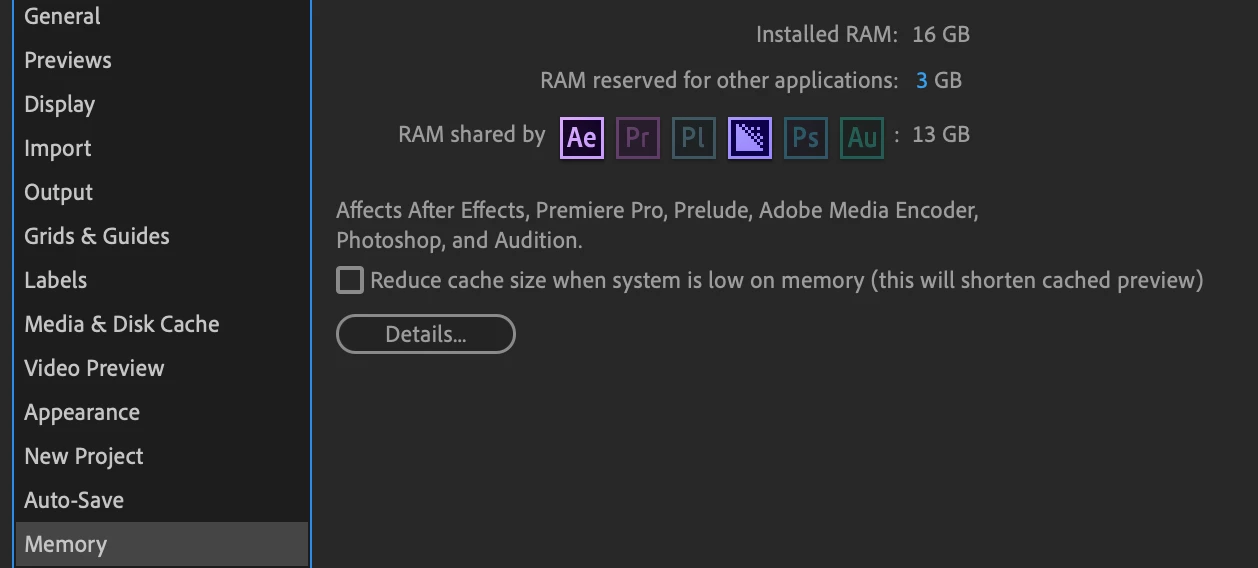Enable Reduce cache size when low on memory
The height and width of the screenshot is (568, 1258).
pos(349,280)
